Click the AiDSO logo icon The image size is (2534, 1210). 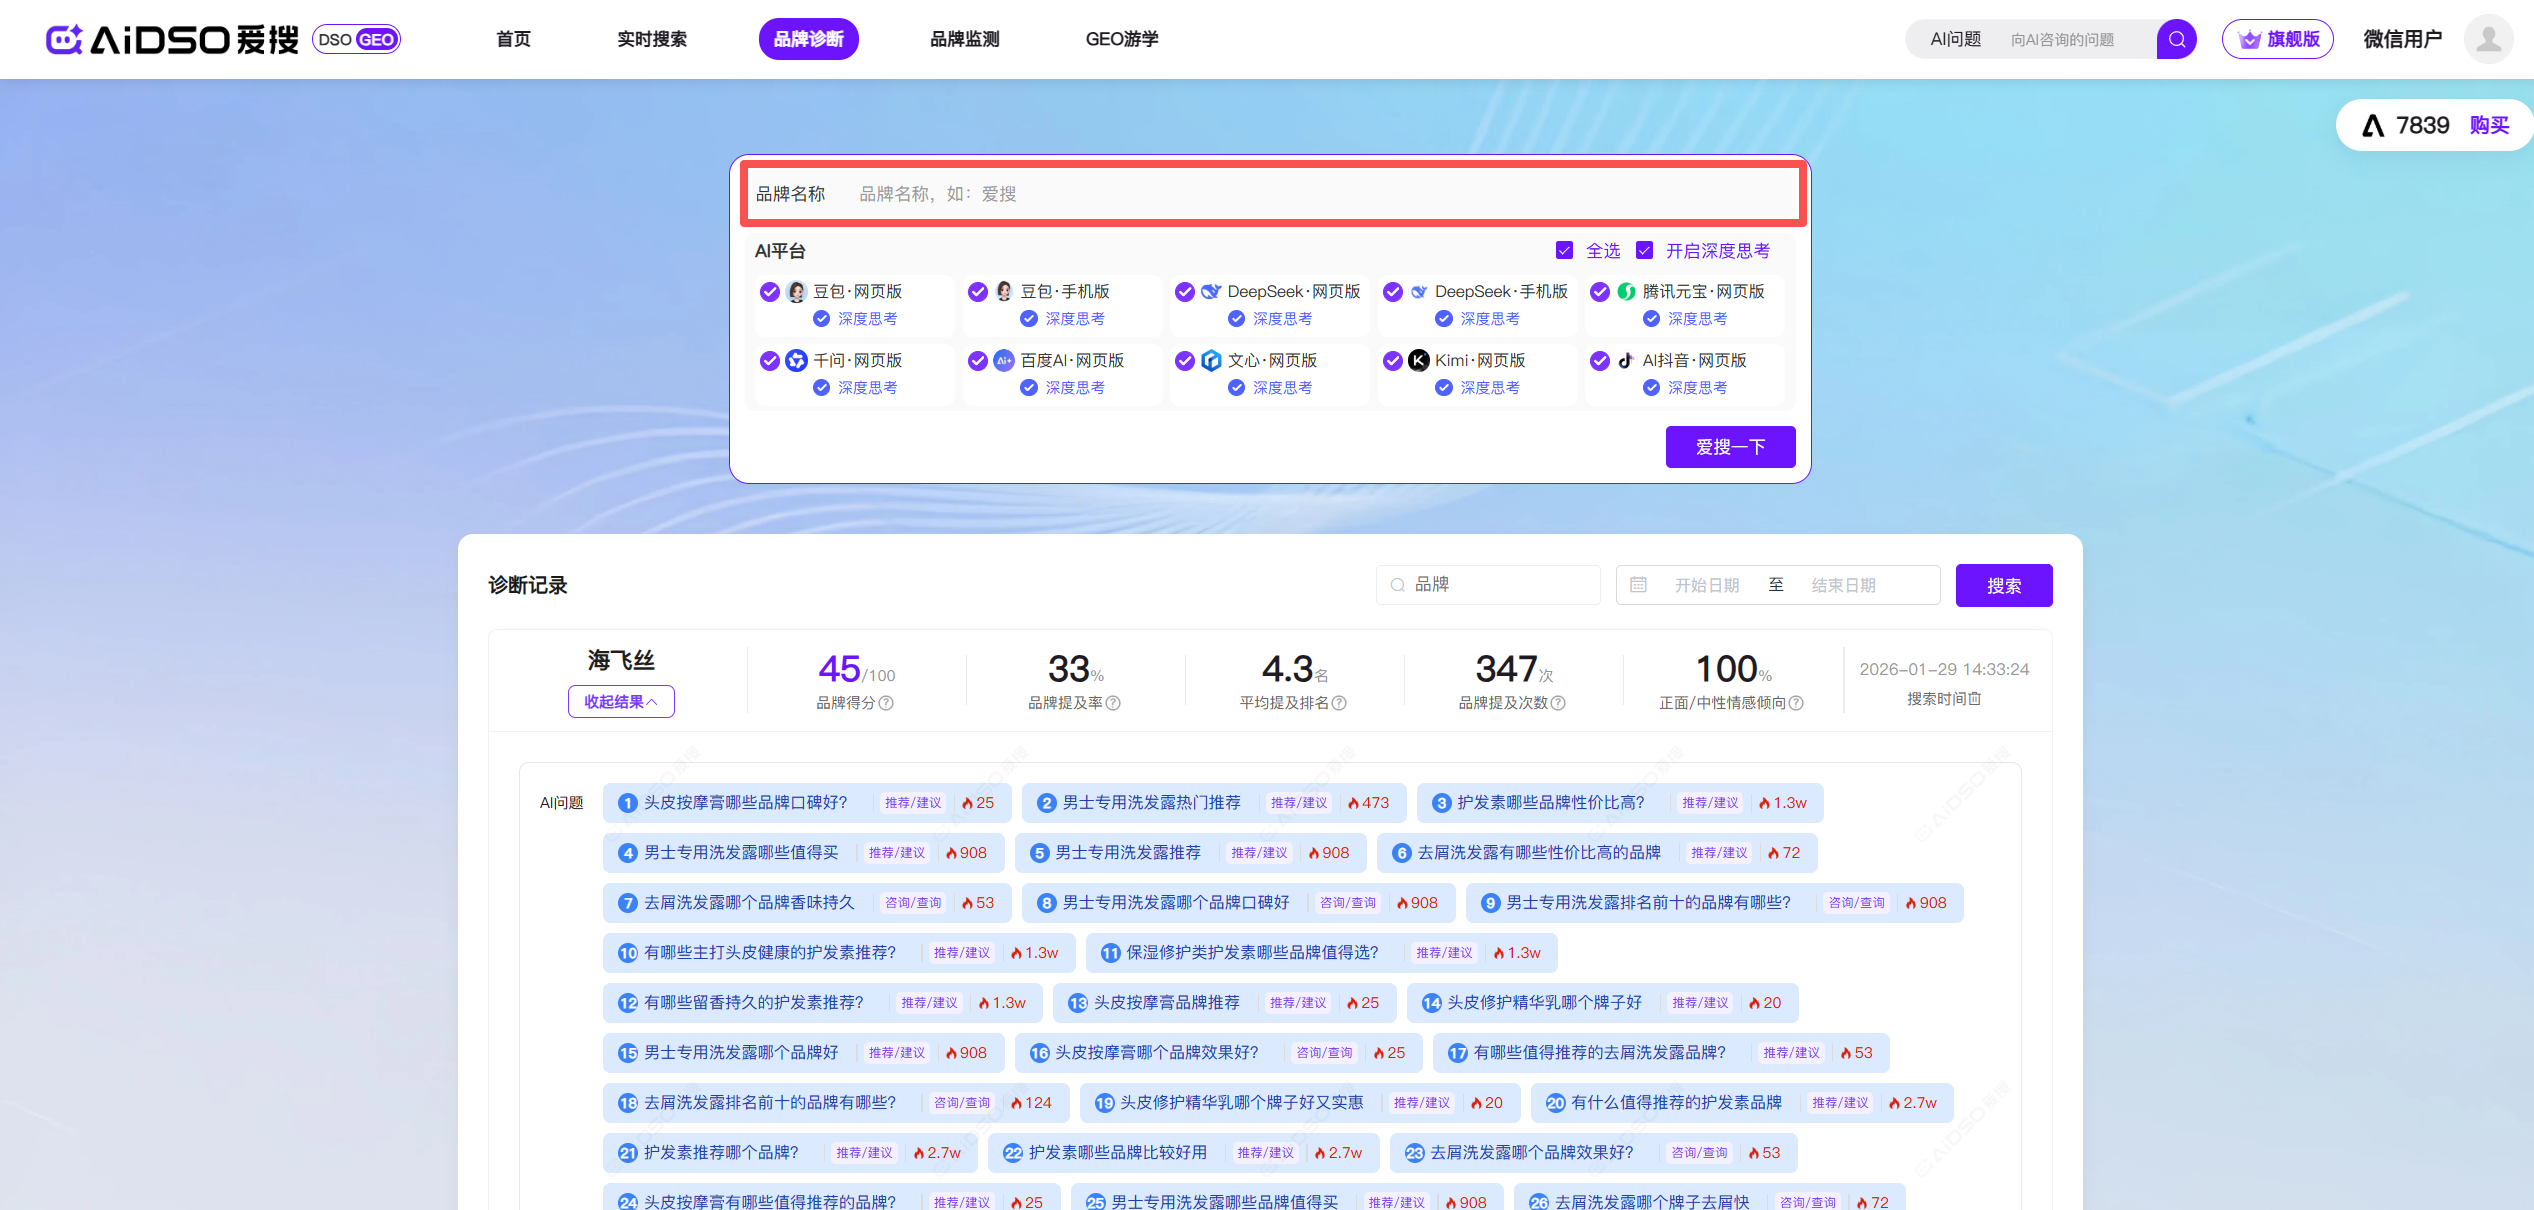(x=64, y=39)
